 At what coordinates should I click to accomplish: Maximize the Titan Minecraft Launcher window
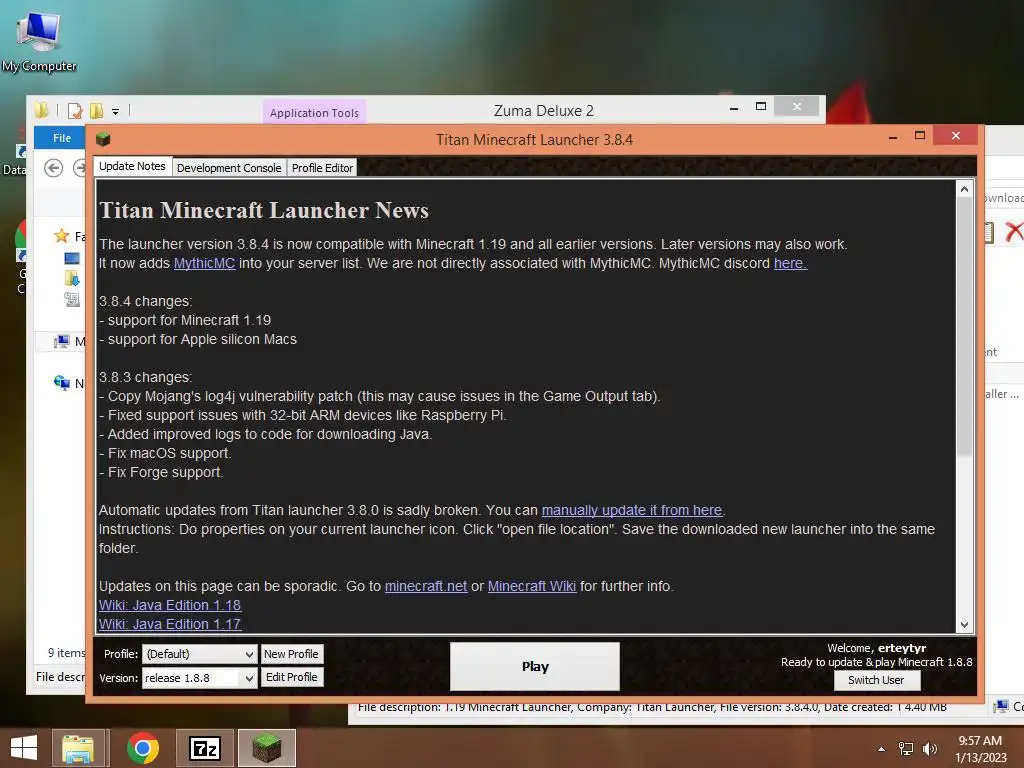click(920, 135)
